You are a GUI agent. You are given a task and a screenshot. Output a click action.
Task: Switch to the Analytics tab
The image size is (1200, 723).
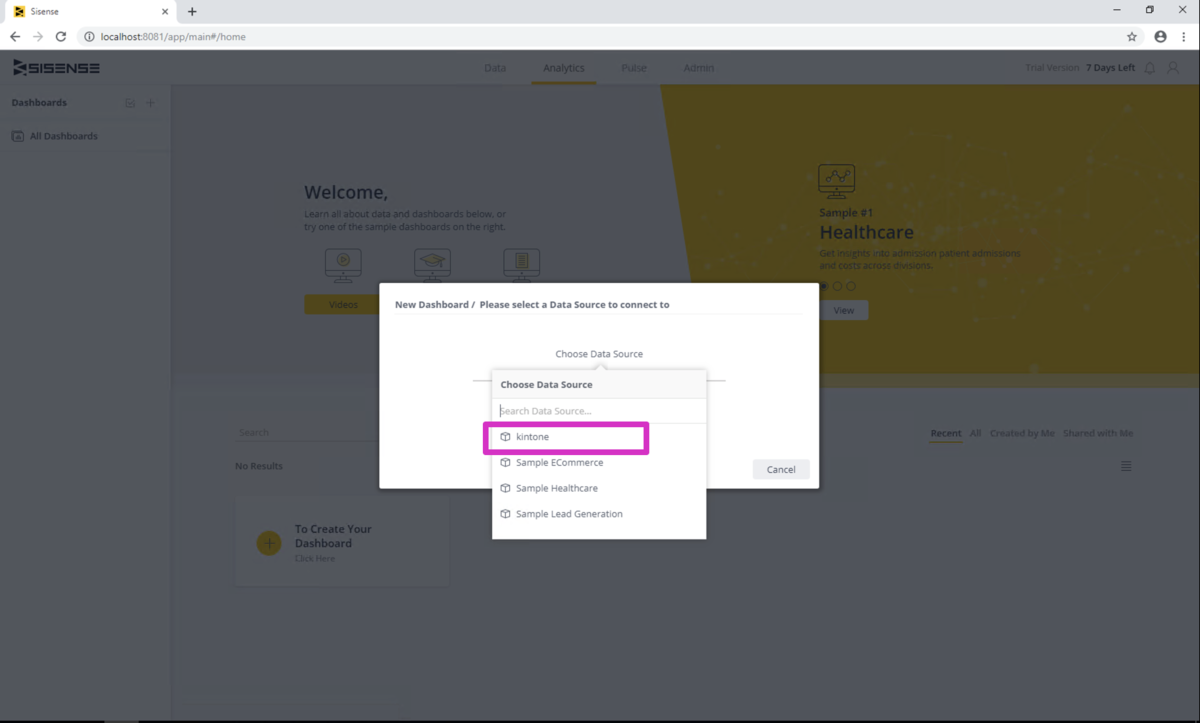click(564, 68)
